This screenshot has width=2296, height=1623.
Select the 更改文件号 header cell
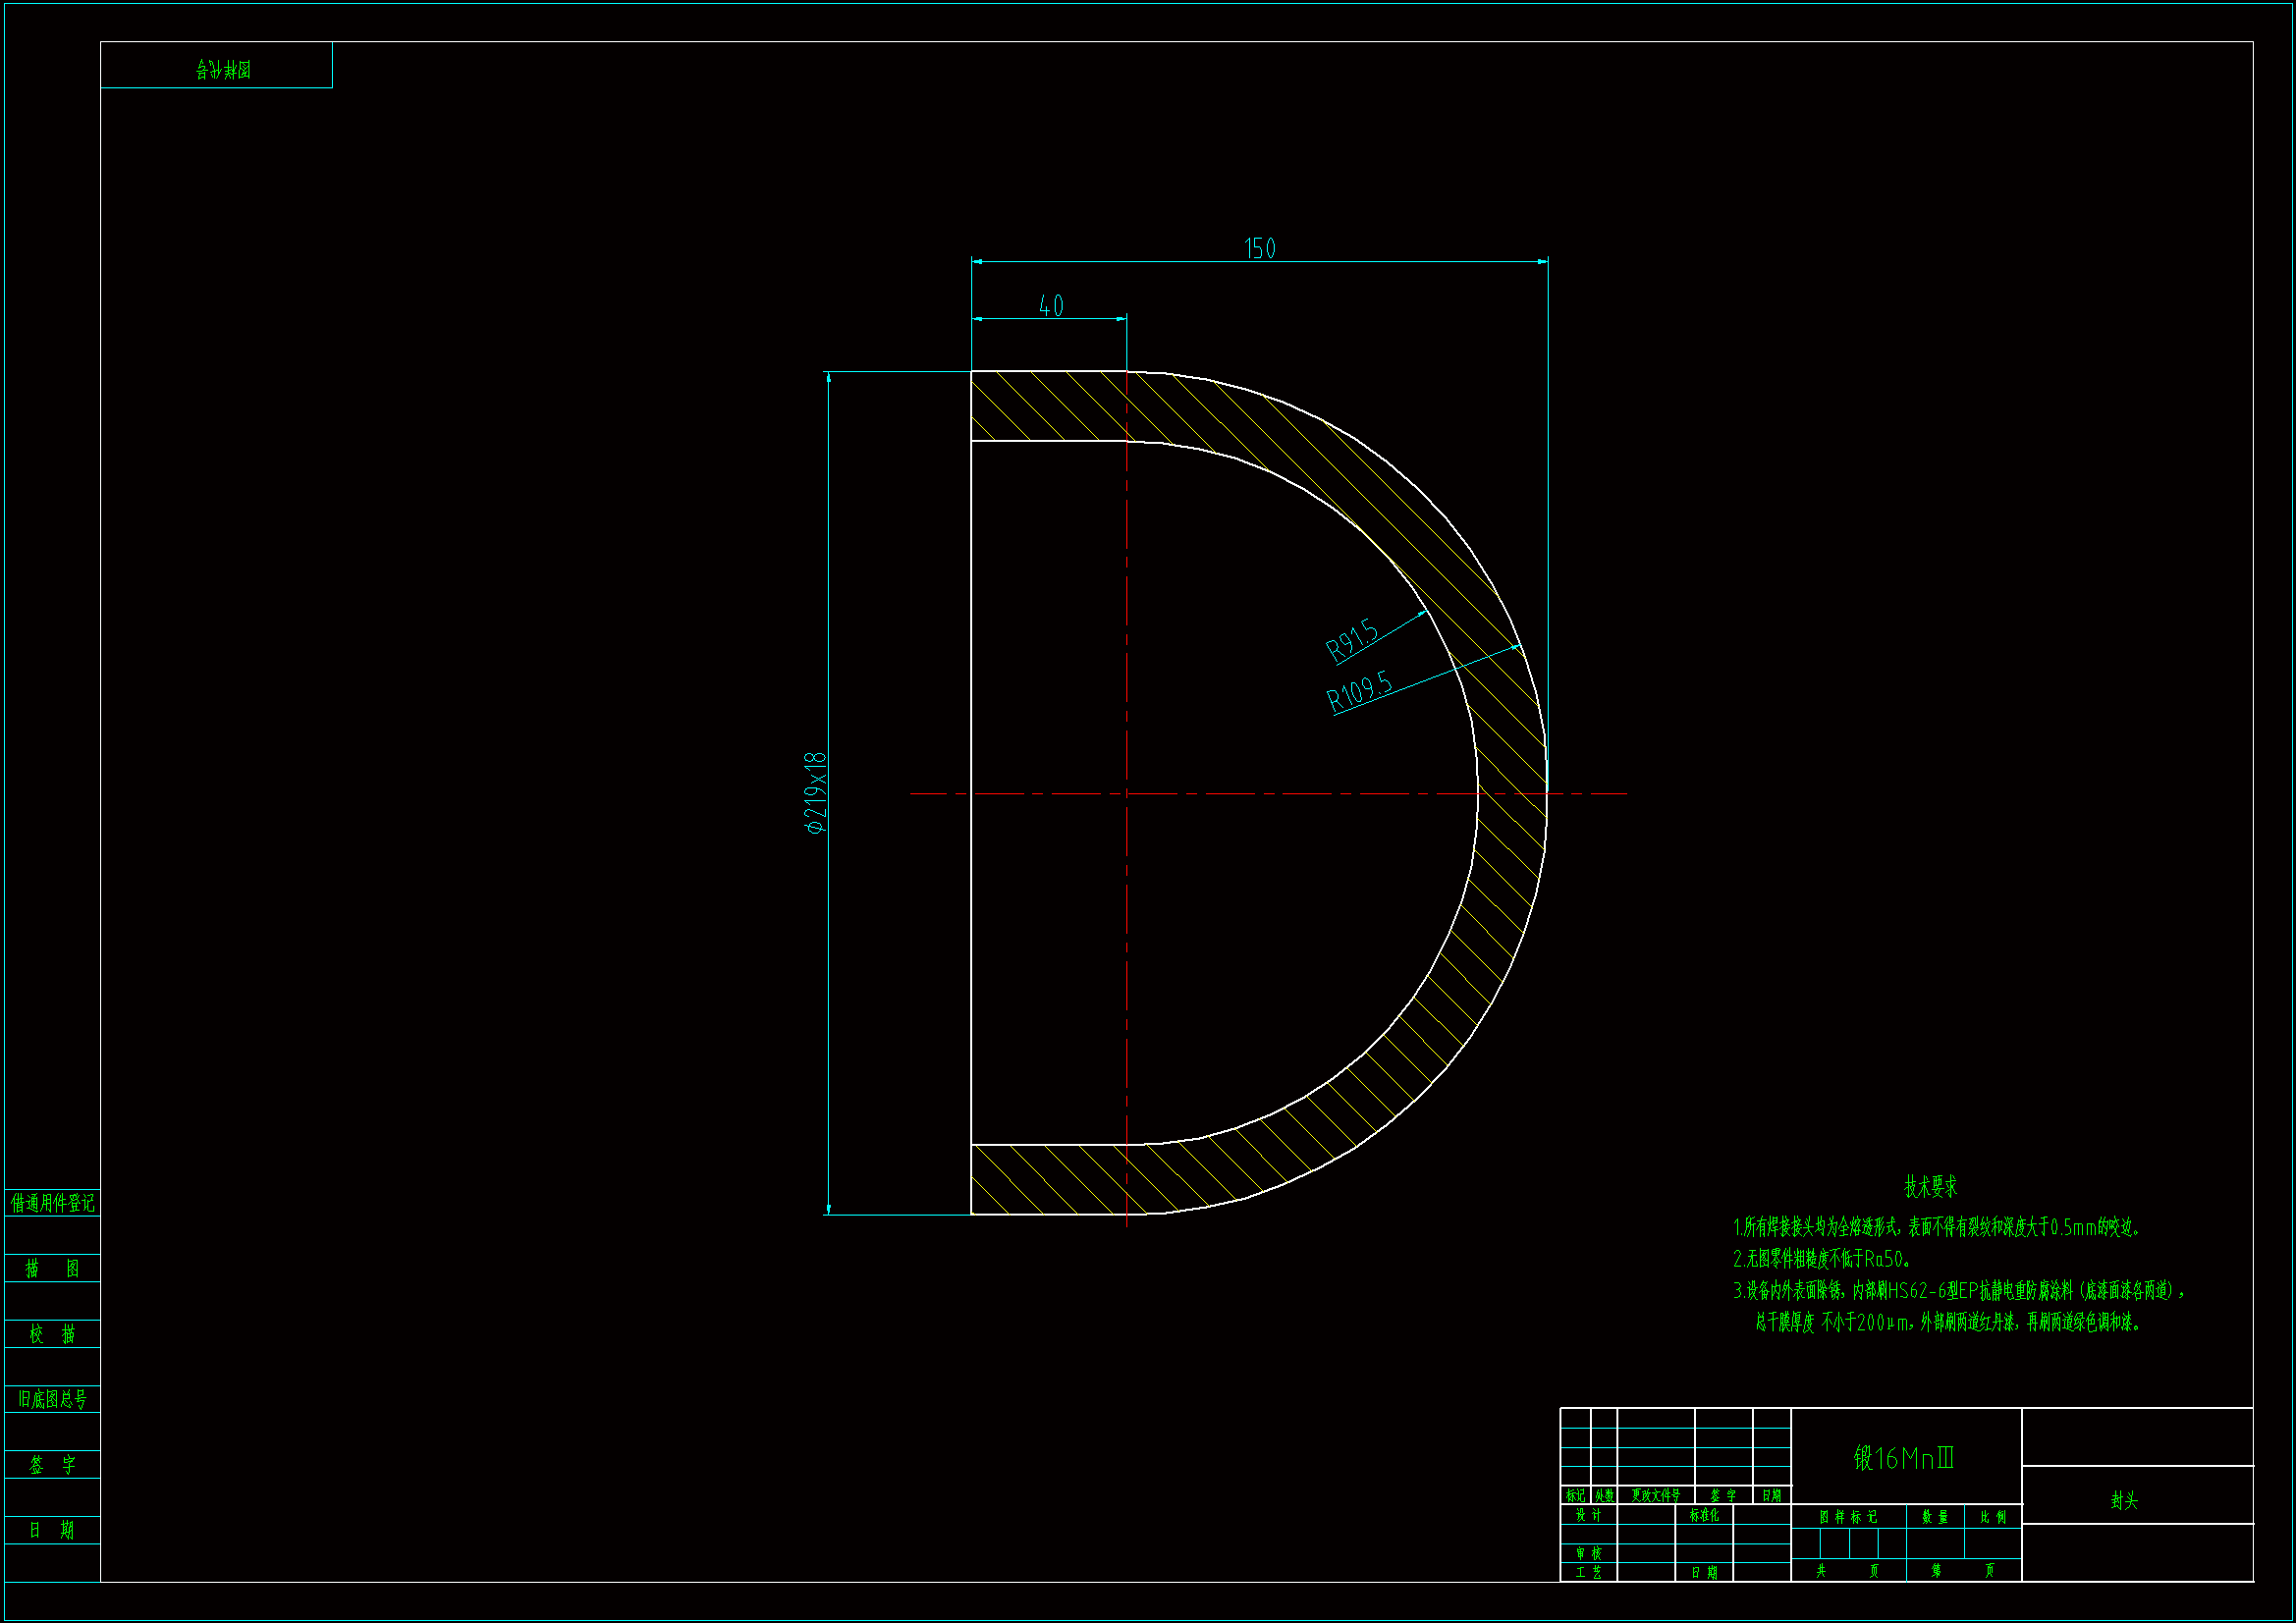click(x=1655, y=1495)
